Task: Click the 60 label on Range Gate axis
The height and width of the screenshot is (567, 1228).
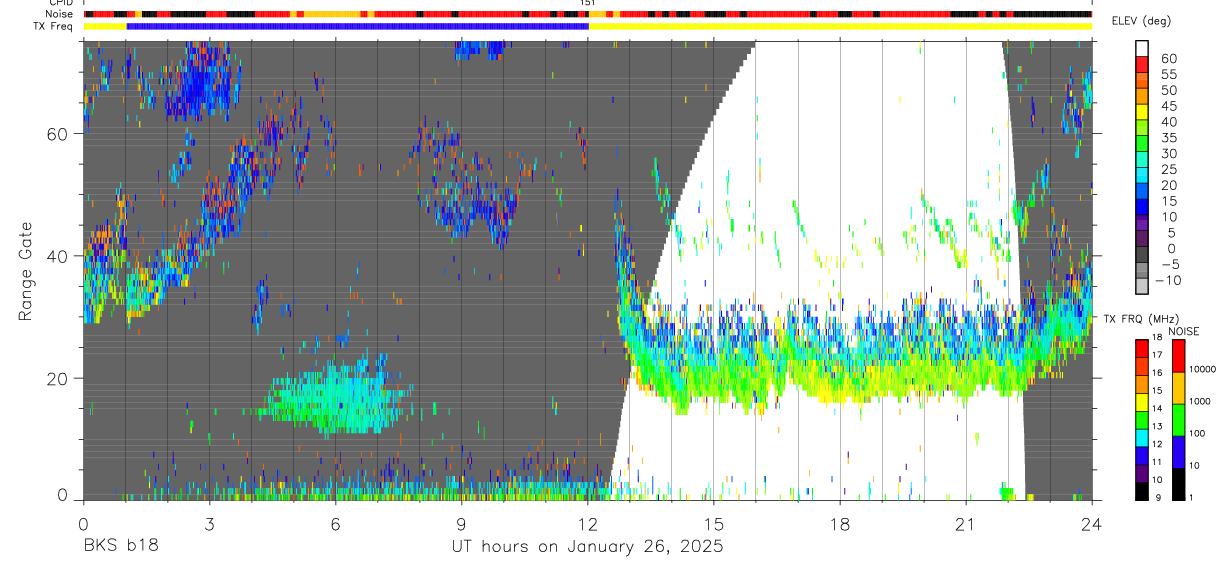Action: coord(58,134)
